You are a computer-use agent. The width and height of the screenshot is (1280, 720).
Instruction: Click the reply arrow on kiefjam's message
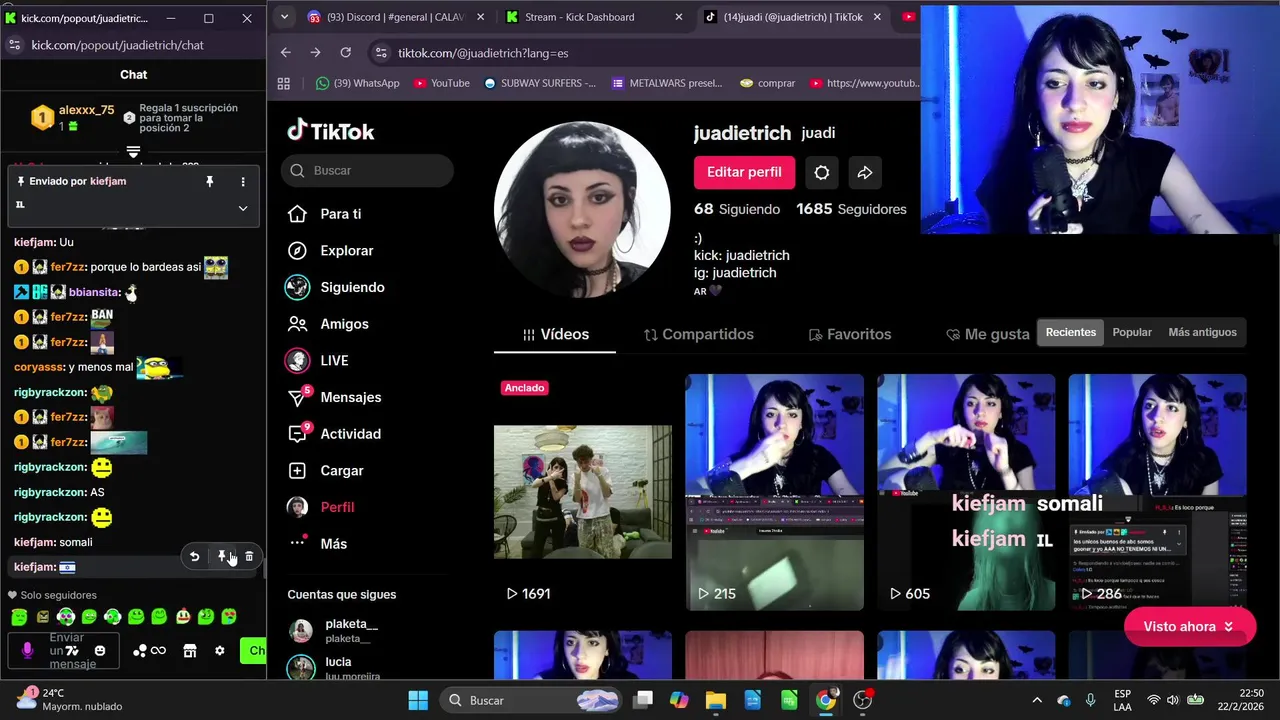[195, 557]
